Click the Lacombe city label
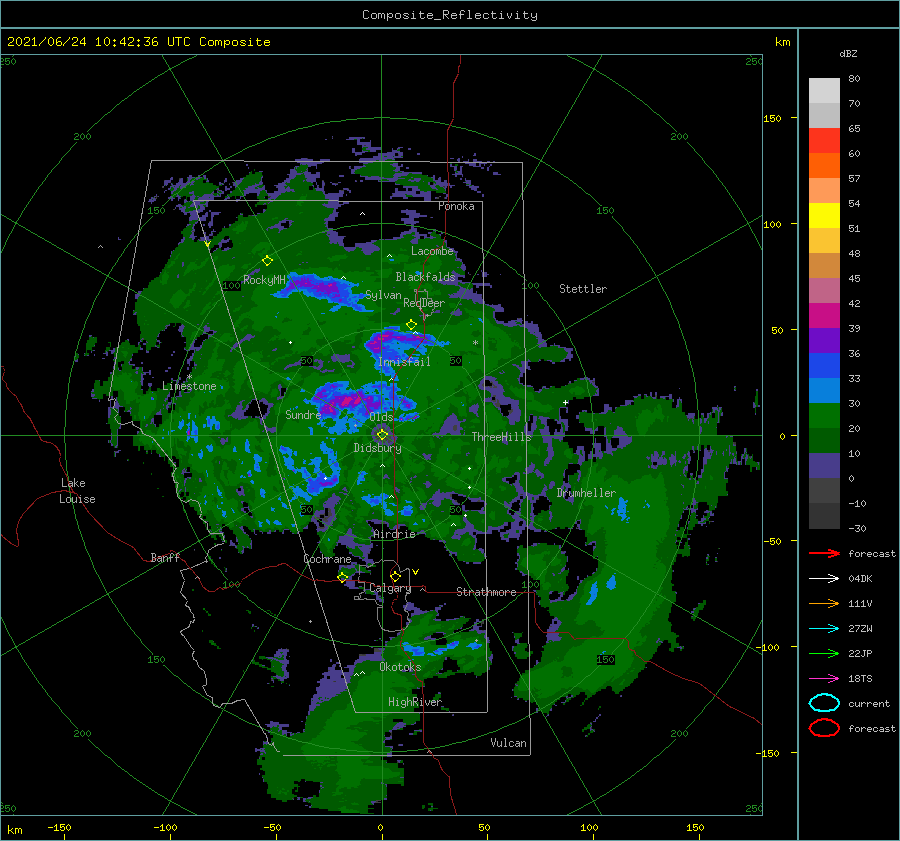 pyautogui.click(x=432, y=251)
